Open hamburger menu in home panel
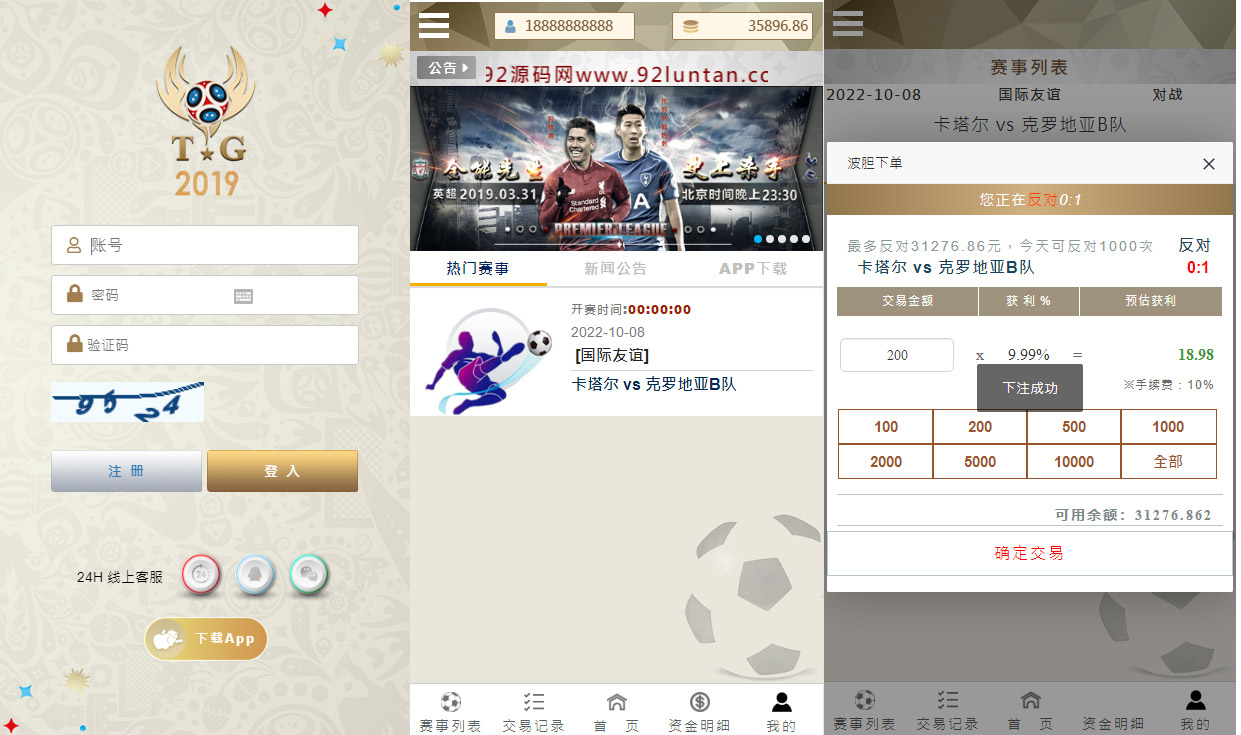 (433, 25)
